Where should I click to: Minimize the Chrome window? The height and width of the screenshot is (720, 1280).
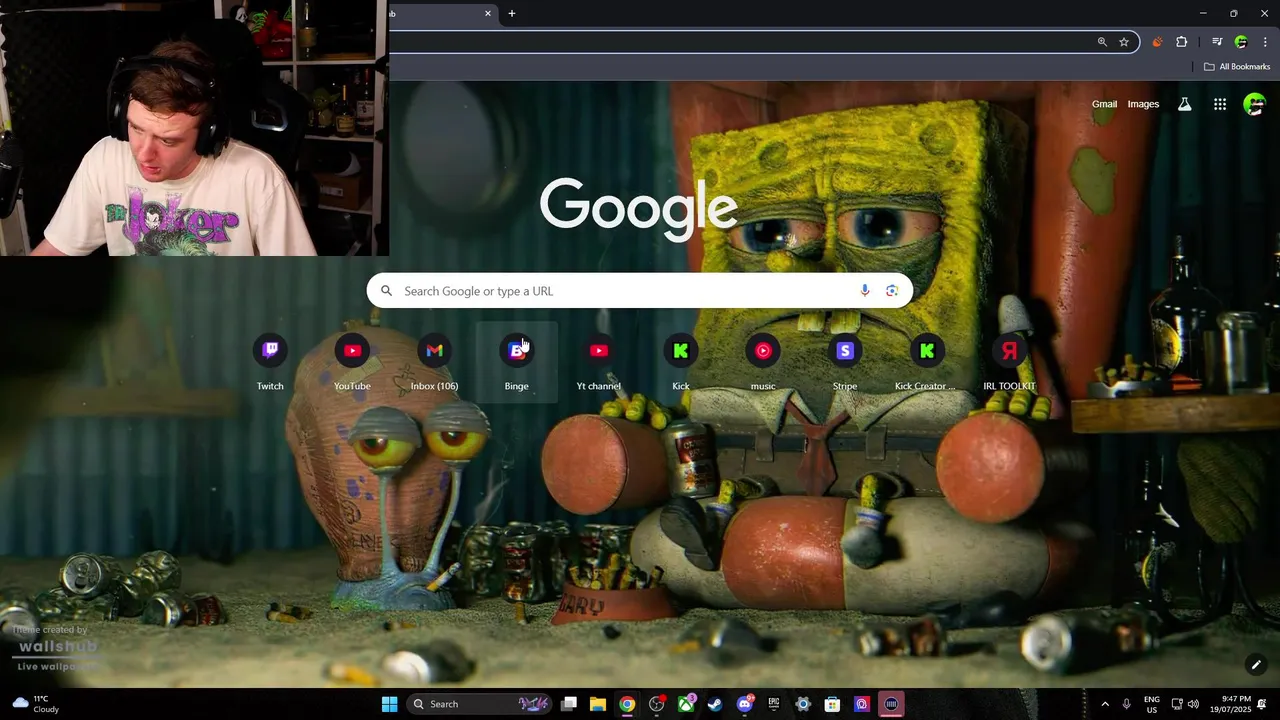point(1203,13)
